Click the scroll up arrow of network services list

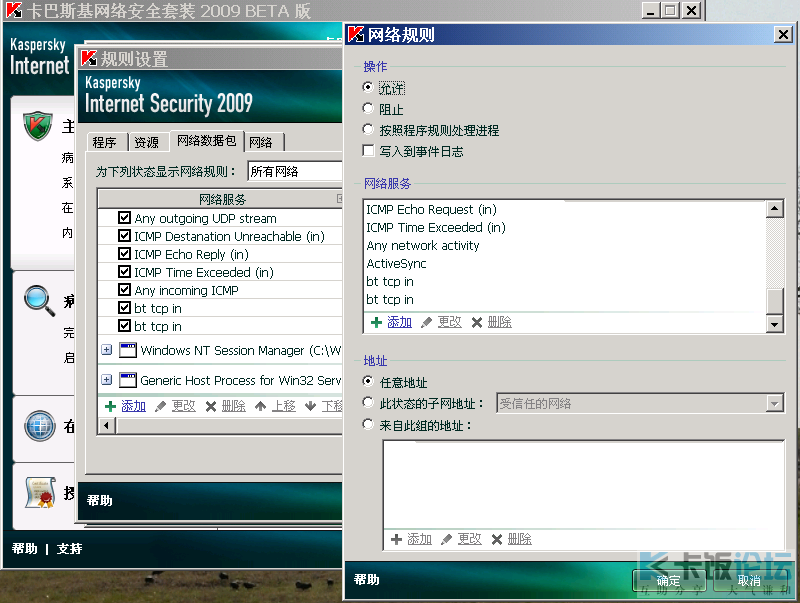775,209
